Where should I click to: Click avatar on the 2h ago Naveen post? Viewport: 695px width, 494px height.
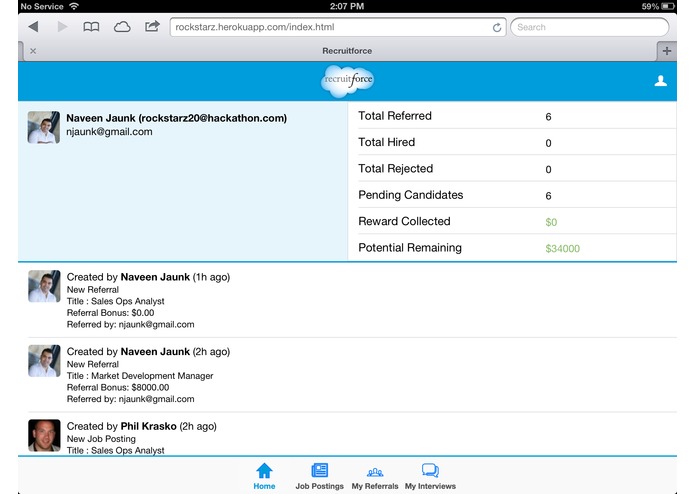coord(44,361)
